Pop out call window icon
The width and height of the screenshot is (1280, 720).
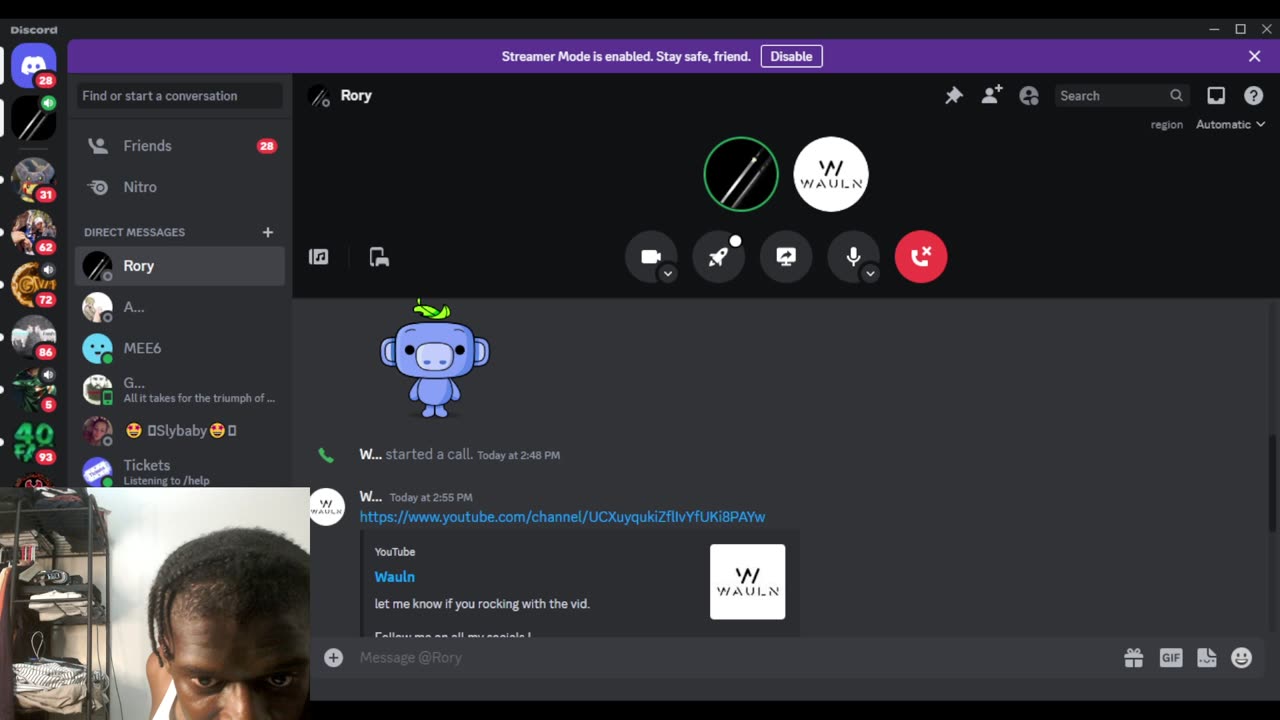tap(379, 257)
